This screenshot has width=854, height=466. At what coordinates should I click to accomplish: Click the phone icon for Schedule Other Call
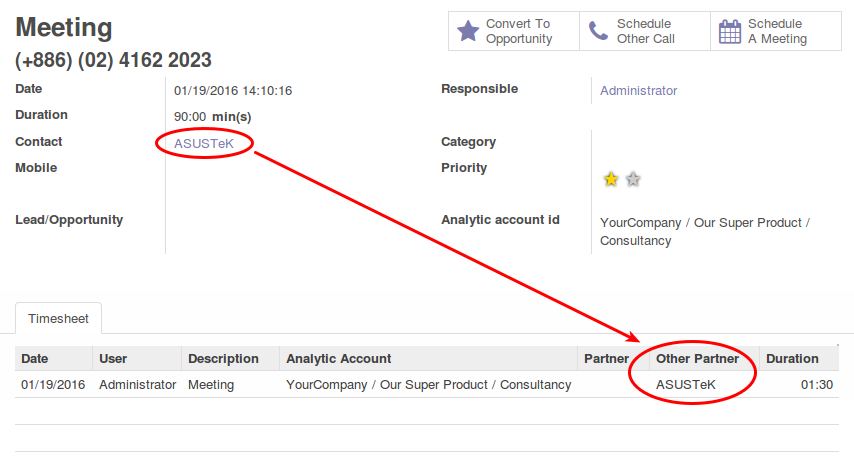(x=598, y=31)
